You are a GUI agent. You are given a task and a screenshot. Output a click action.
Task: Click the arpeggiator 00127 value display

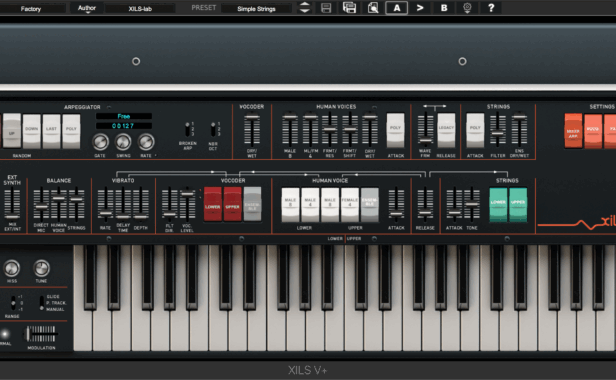point(124,126)
